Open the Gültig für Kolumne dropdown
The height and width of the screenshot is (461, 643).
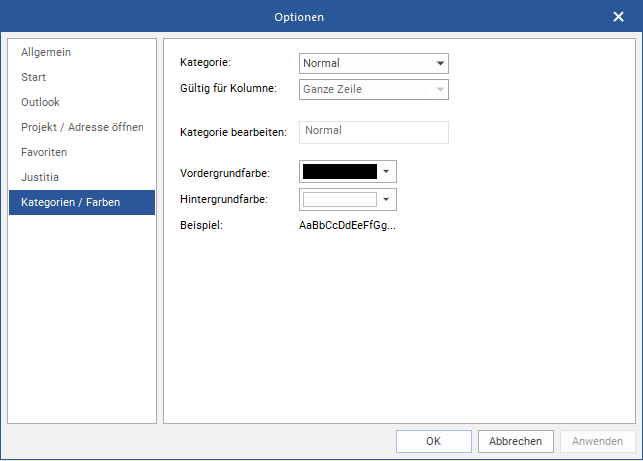[374, 89]
